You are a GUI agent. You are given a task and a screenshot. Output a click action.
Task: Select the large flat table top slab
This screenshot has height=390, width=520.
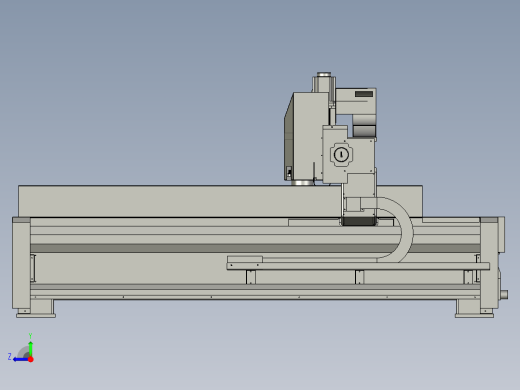coord(180,201)
